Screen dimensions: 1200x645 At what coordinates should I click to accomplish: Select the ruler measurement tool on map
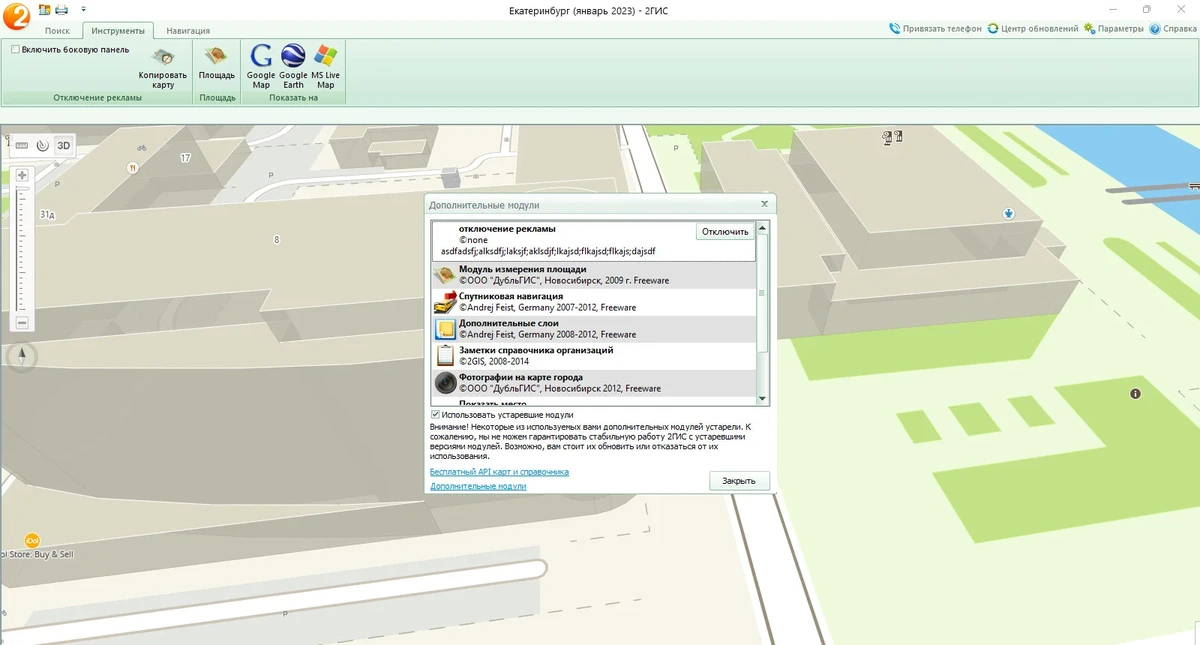point(22,145)
